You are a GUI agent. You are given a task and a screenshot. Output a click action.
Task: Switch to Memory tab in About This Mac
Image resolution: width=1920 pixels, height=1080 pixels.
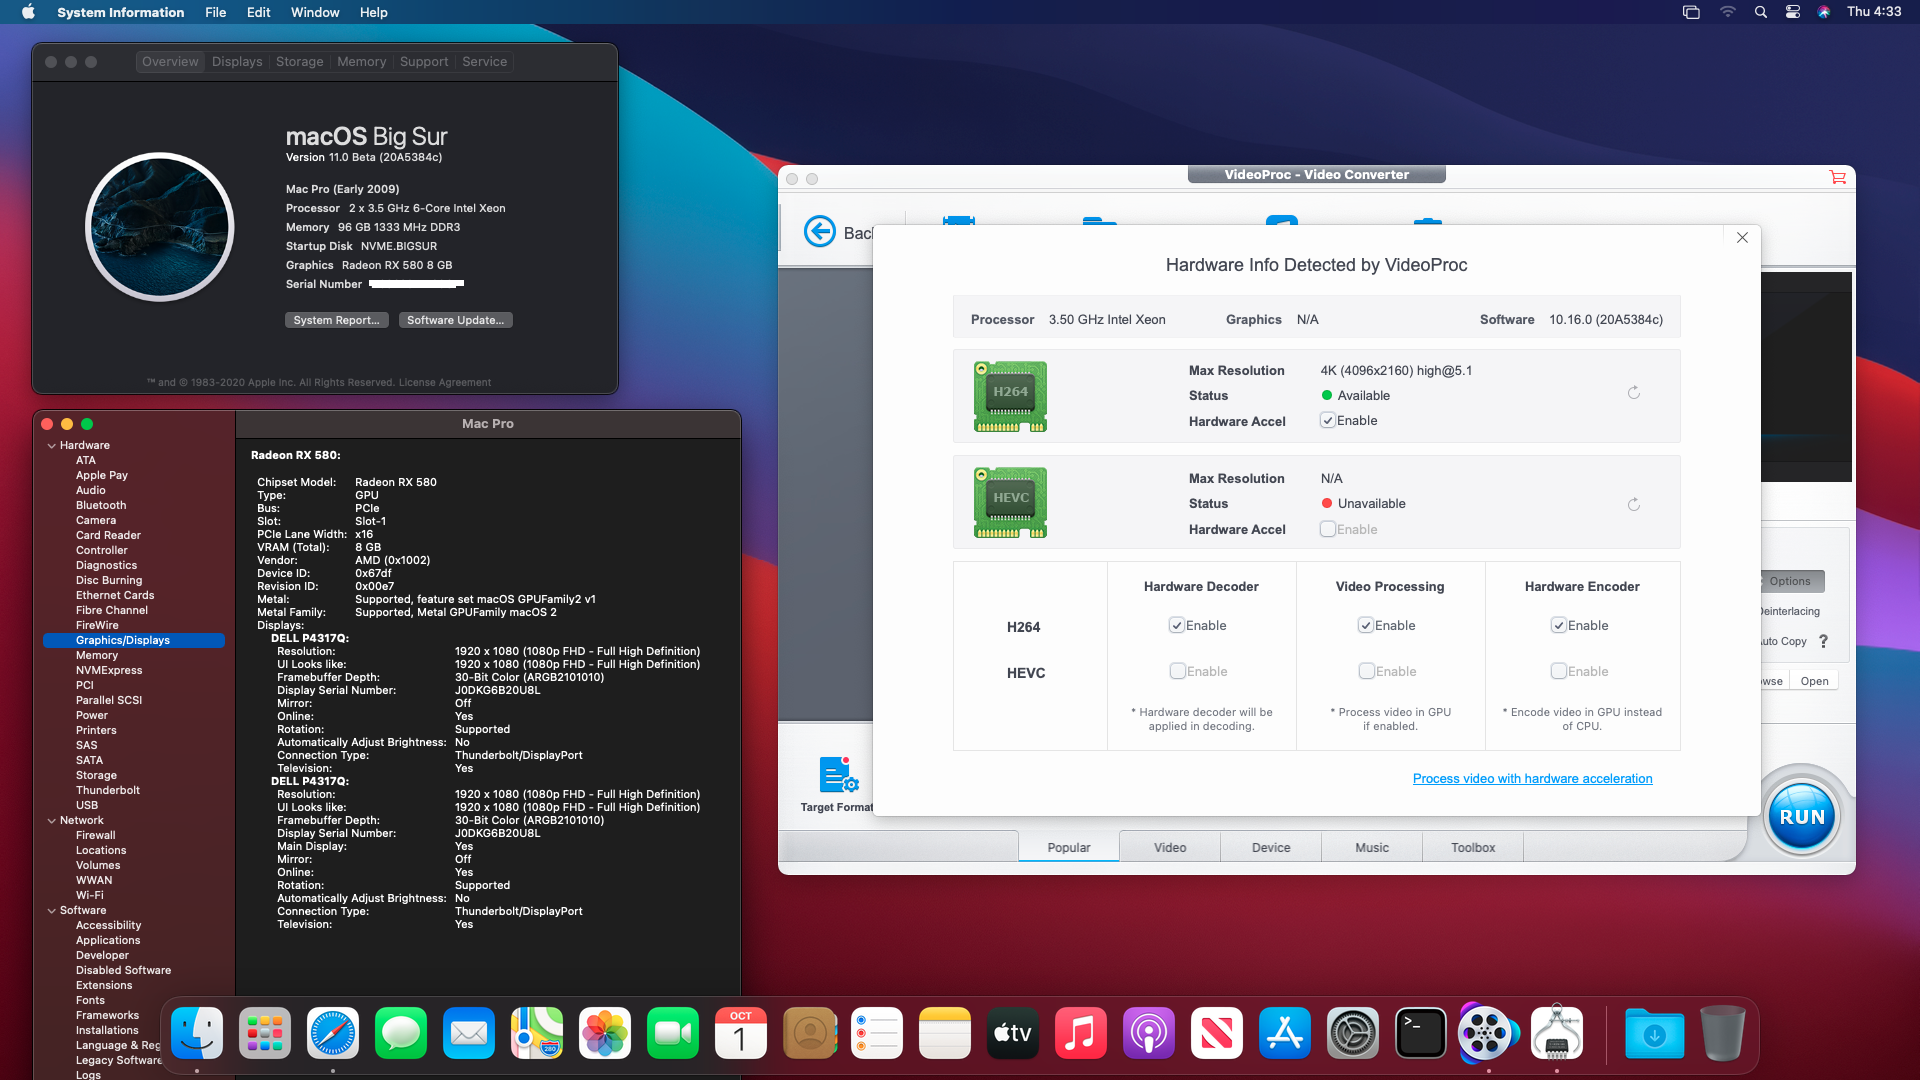[361, 62]
